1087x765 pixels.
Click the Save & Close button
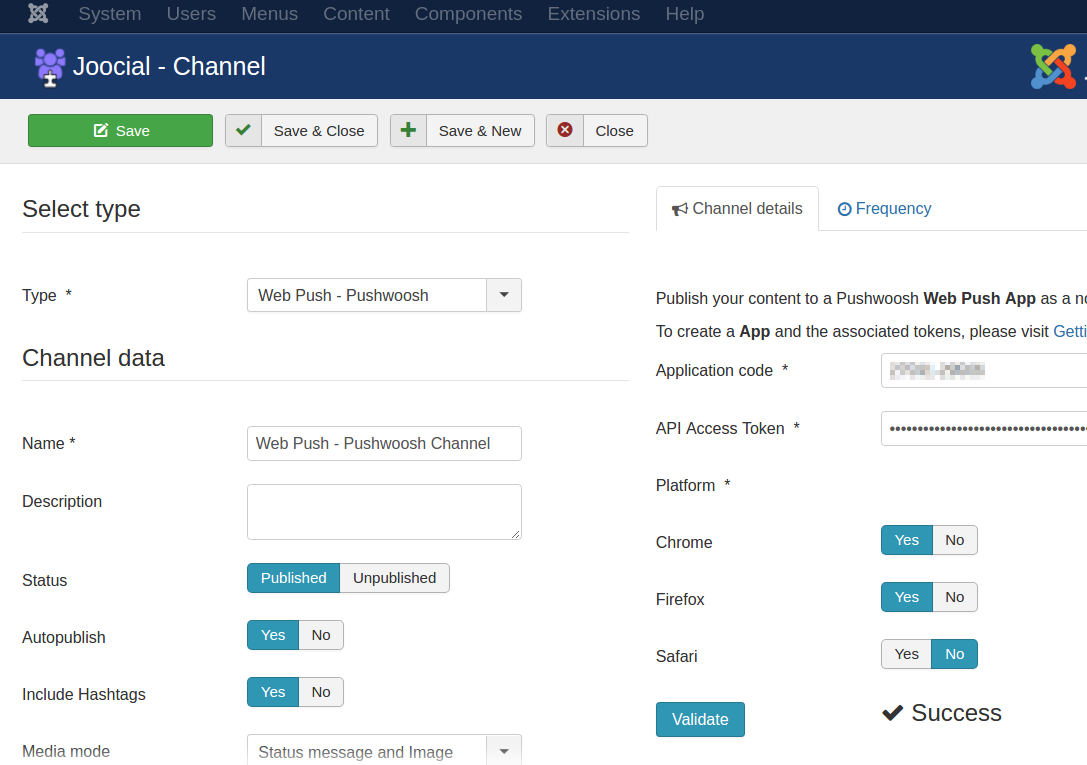(302, 130)
